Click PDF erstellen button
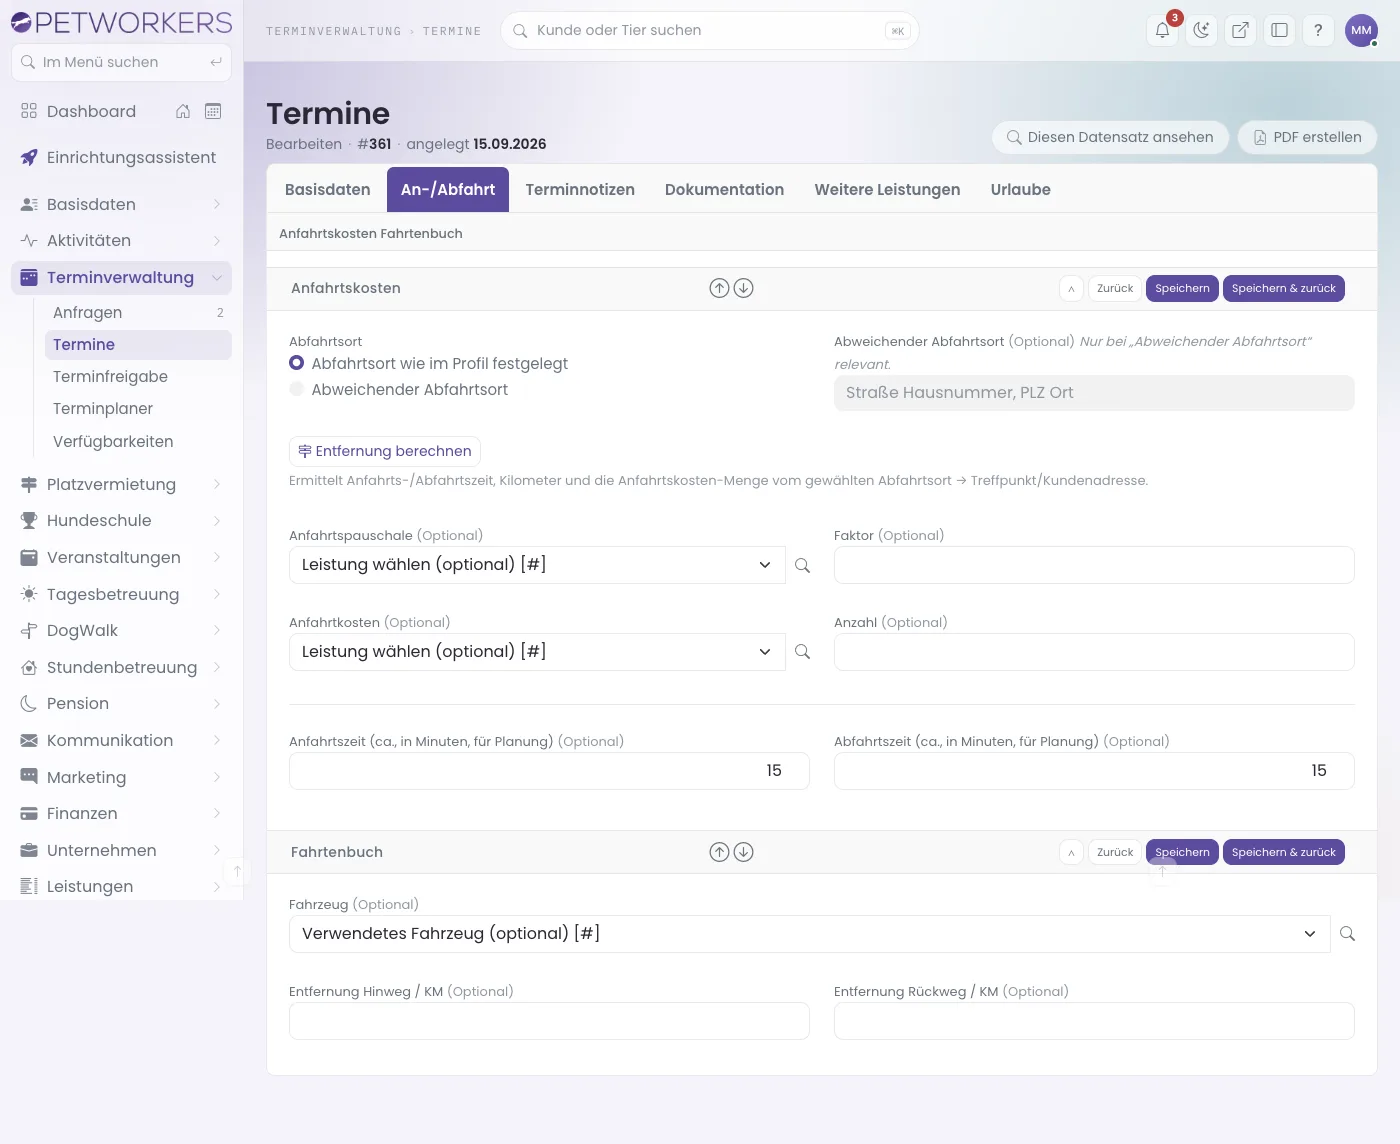Screen dimensions: 1400x1144 [x=1307, y=137]
